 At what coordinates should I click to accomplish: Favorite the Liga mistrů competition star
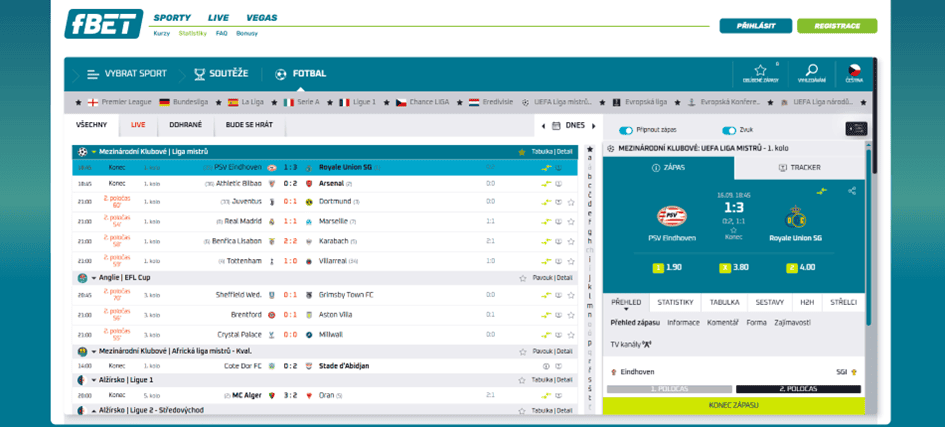[x=522, y=152]
